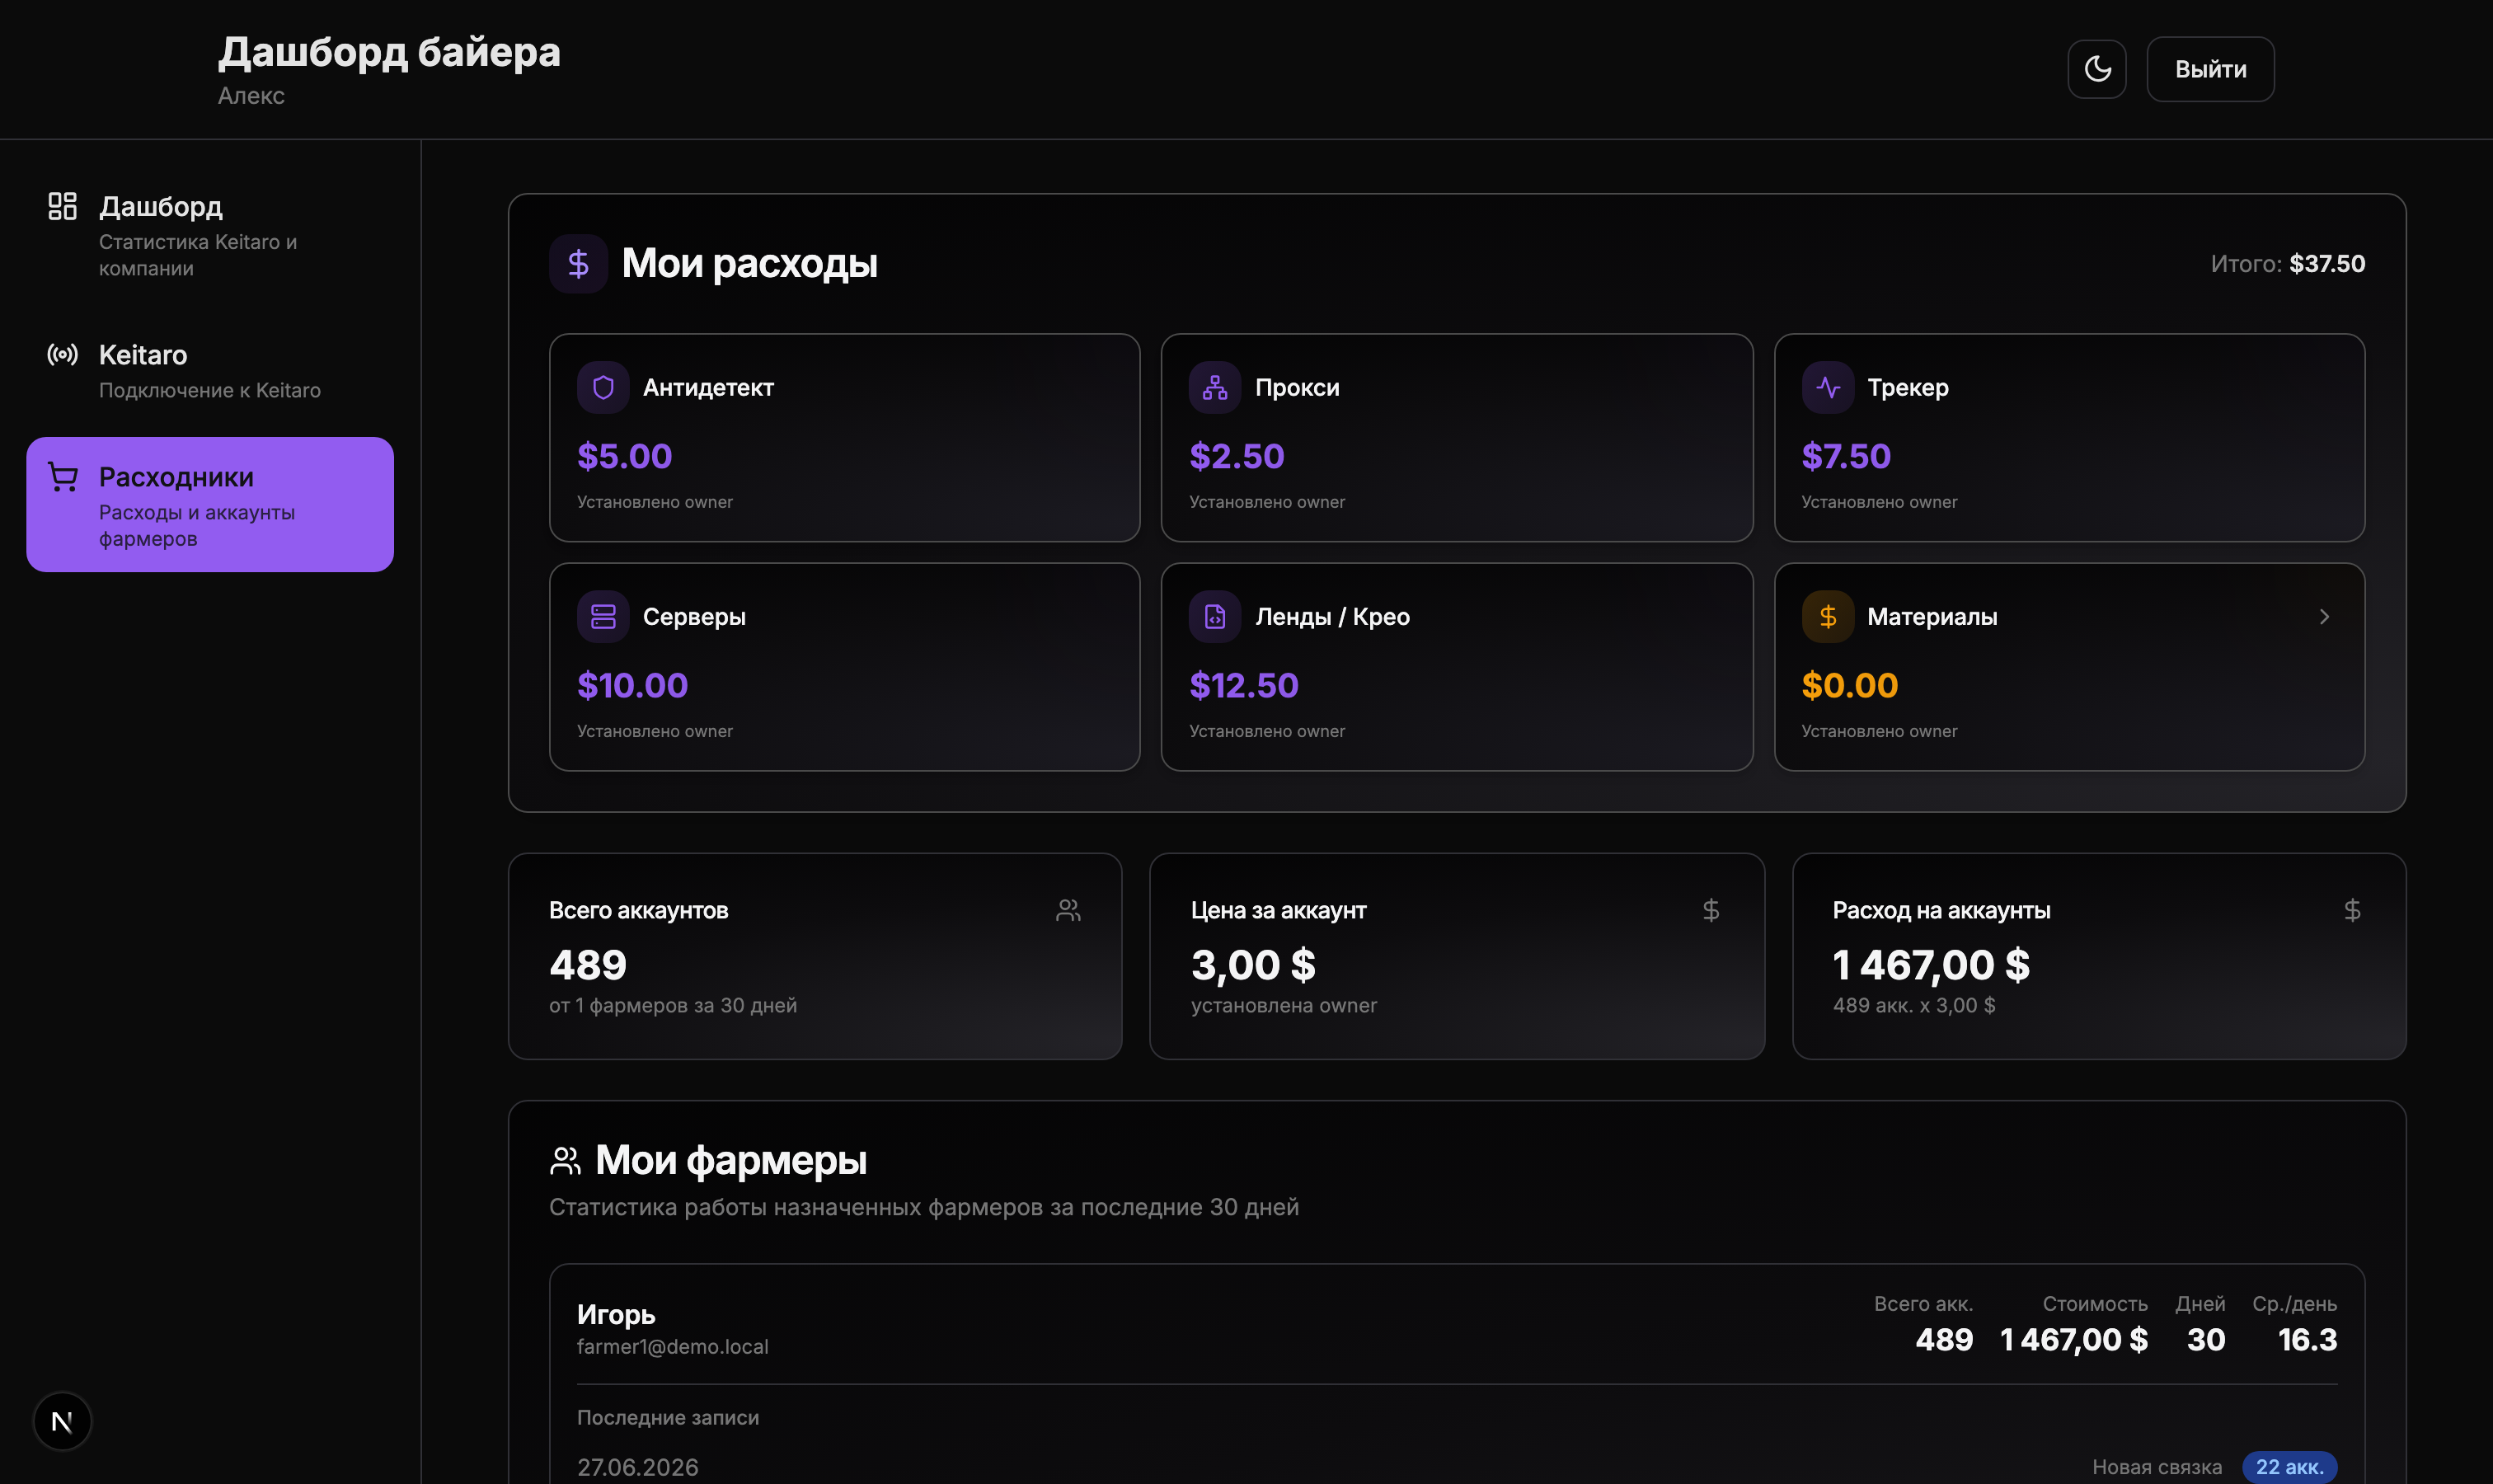Click the 489 total accounts value
This screenshot has height=1484, width=2493.
588,965
